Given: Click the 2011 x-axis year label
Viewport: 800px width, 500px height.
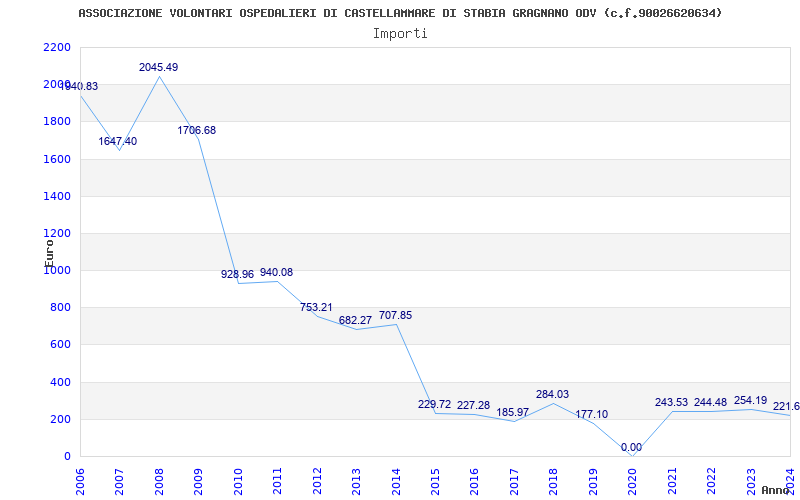Looking at the screenshot, I should coord(277,481).
